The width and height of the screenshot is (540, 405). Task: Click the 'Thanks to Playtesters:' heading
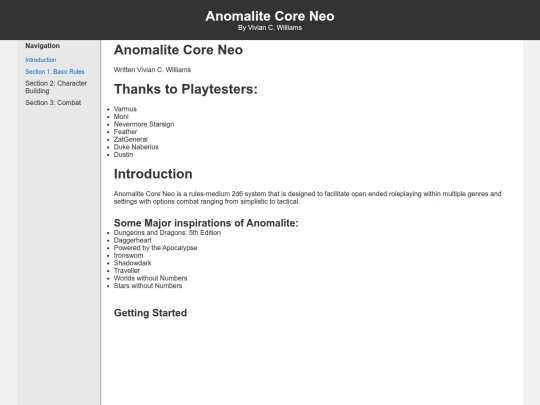pos(186,89)
